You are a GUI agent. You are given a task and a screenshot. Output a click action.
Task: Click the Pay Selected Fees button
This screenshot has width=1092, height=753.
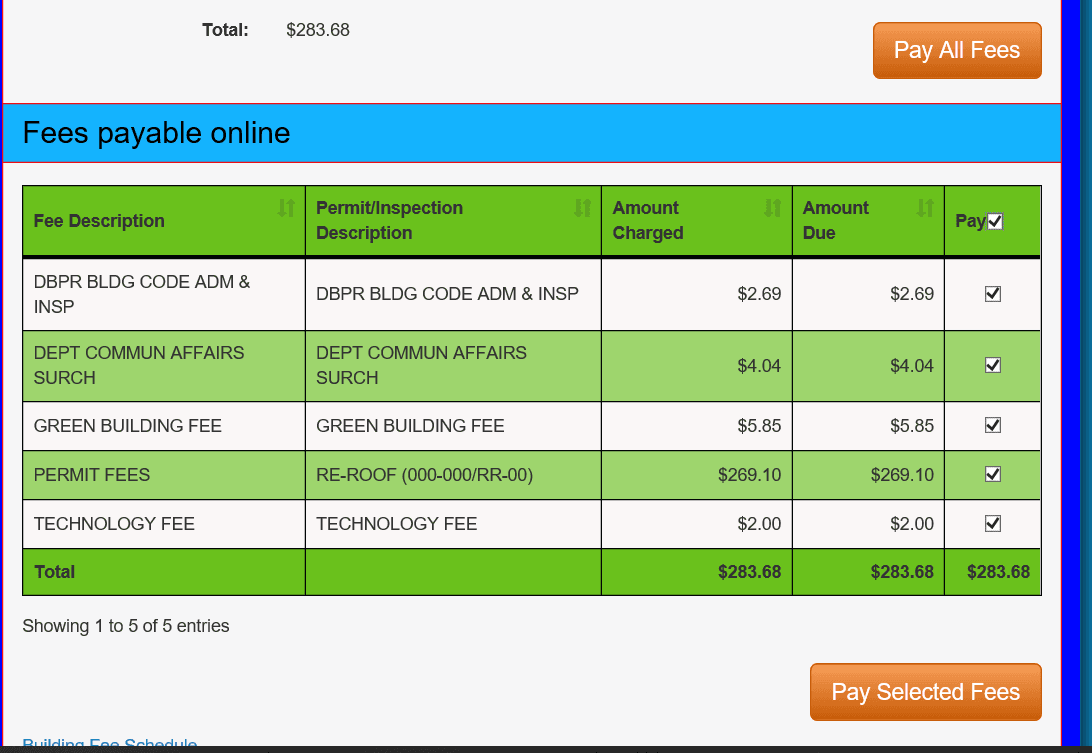[925, 691]
